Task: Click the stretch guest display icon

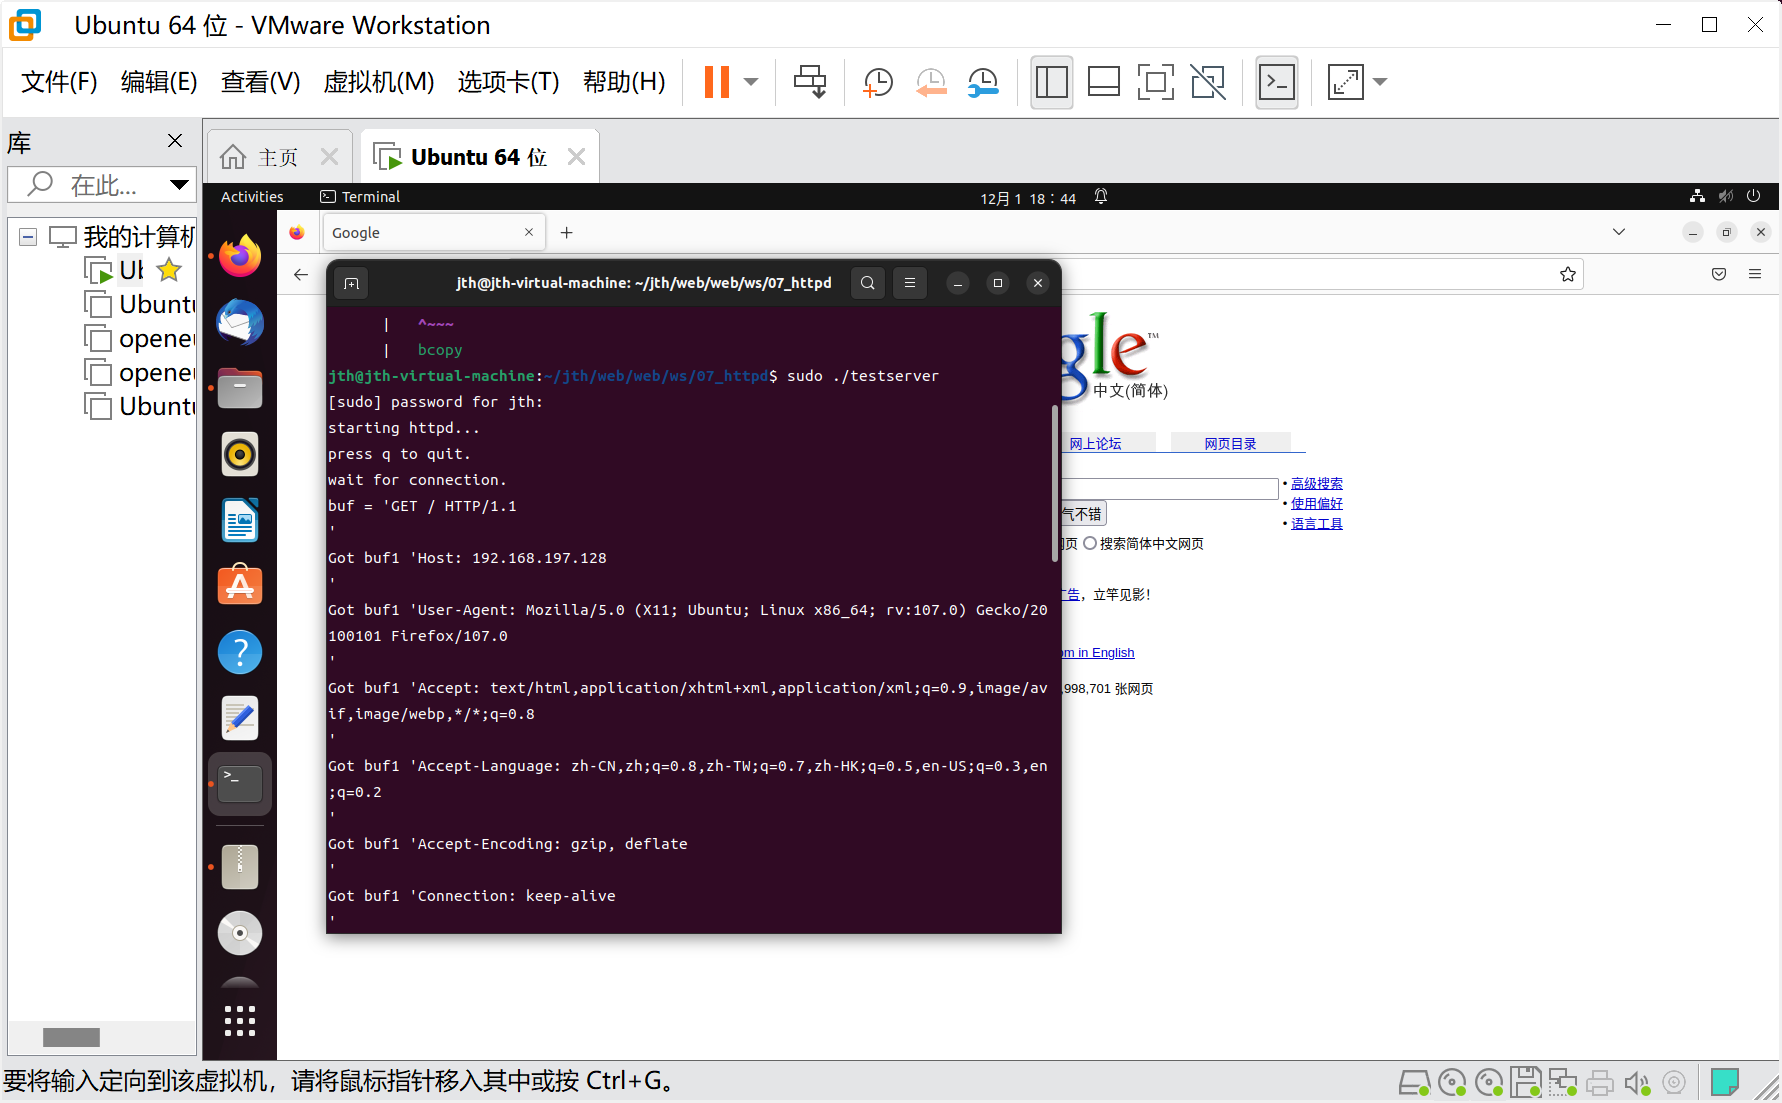Action: point(1345,82)
